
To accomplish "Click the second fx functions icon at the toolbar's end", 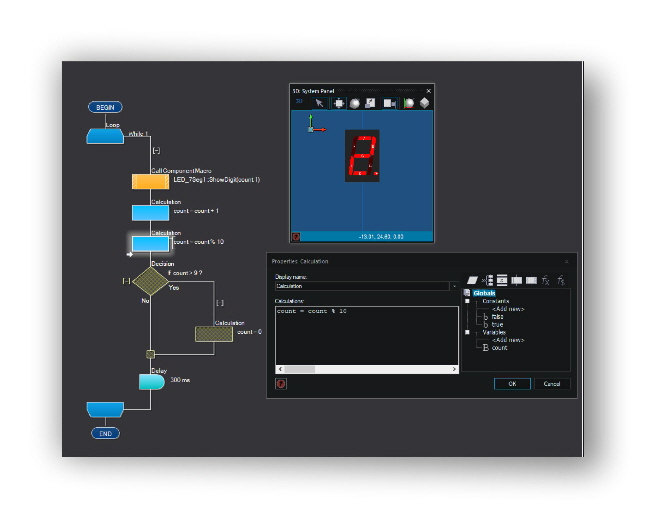I will pos(561,280).
